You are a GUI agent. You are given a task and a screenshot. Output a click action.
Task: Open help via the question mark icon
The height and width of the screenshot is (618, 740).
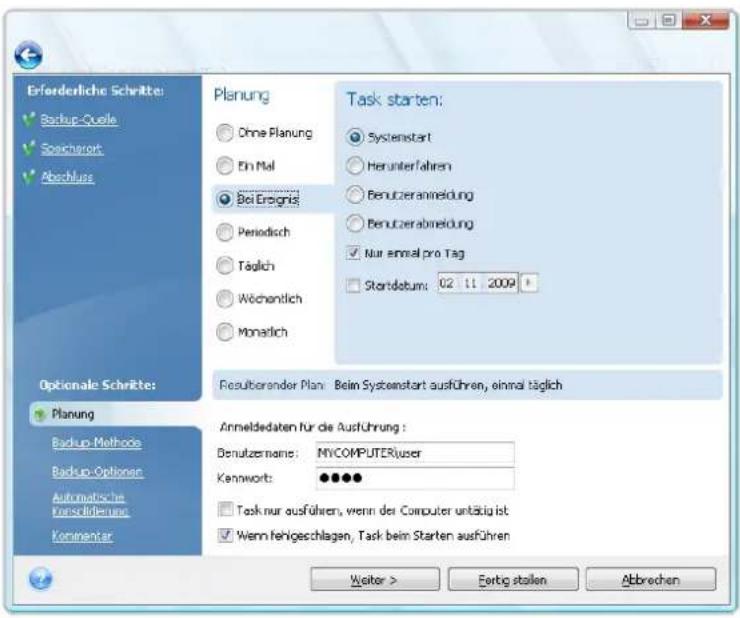coord(41,578)
